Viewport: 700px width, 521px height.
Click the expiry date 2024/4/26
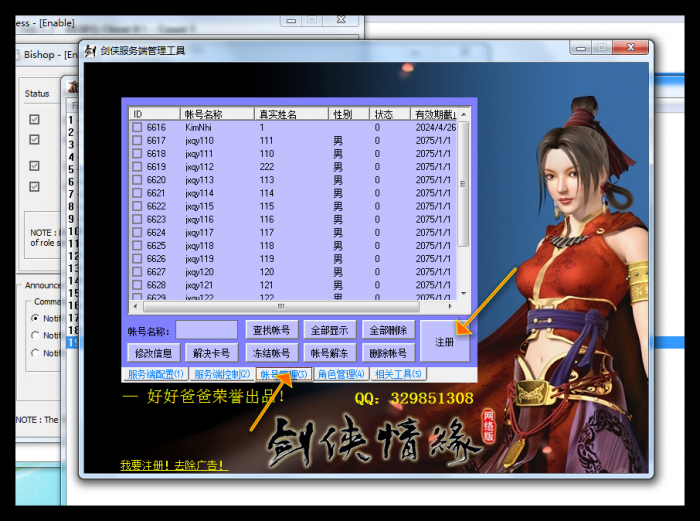tap(436, 128)
